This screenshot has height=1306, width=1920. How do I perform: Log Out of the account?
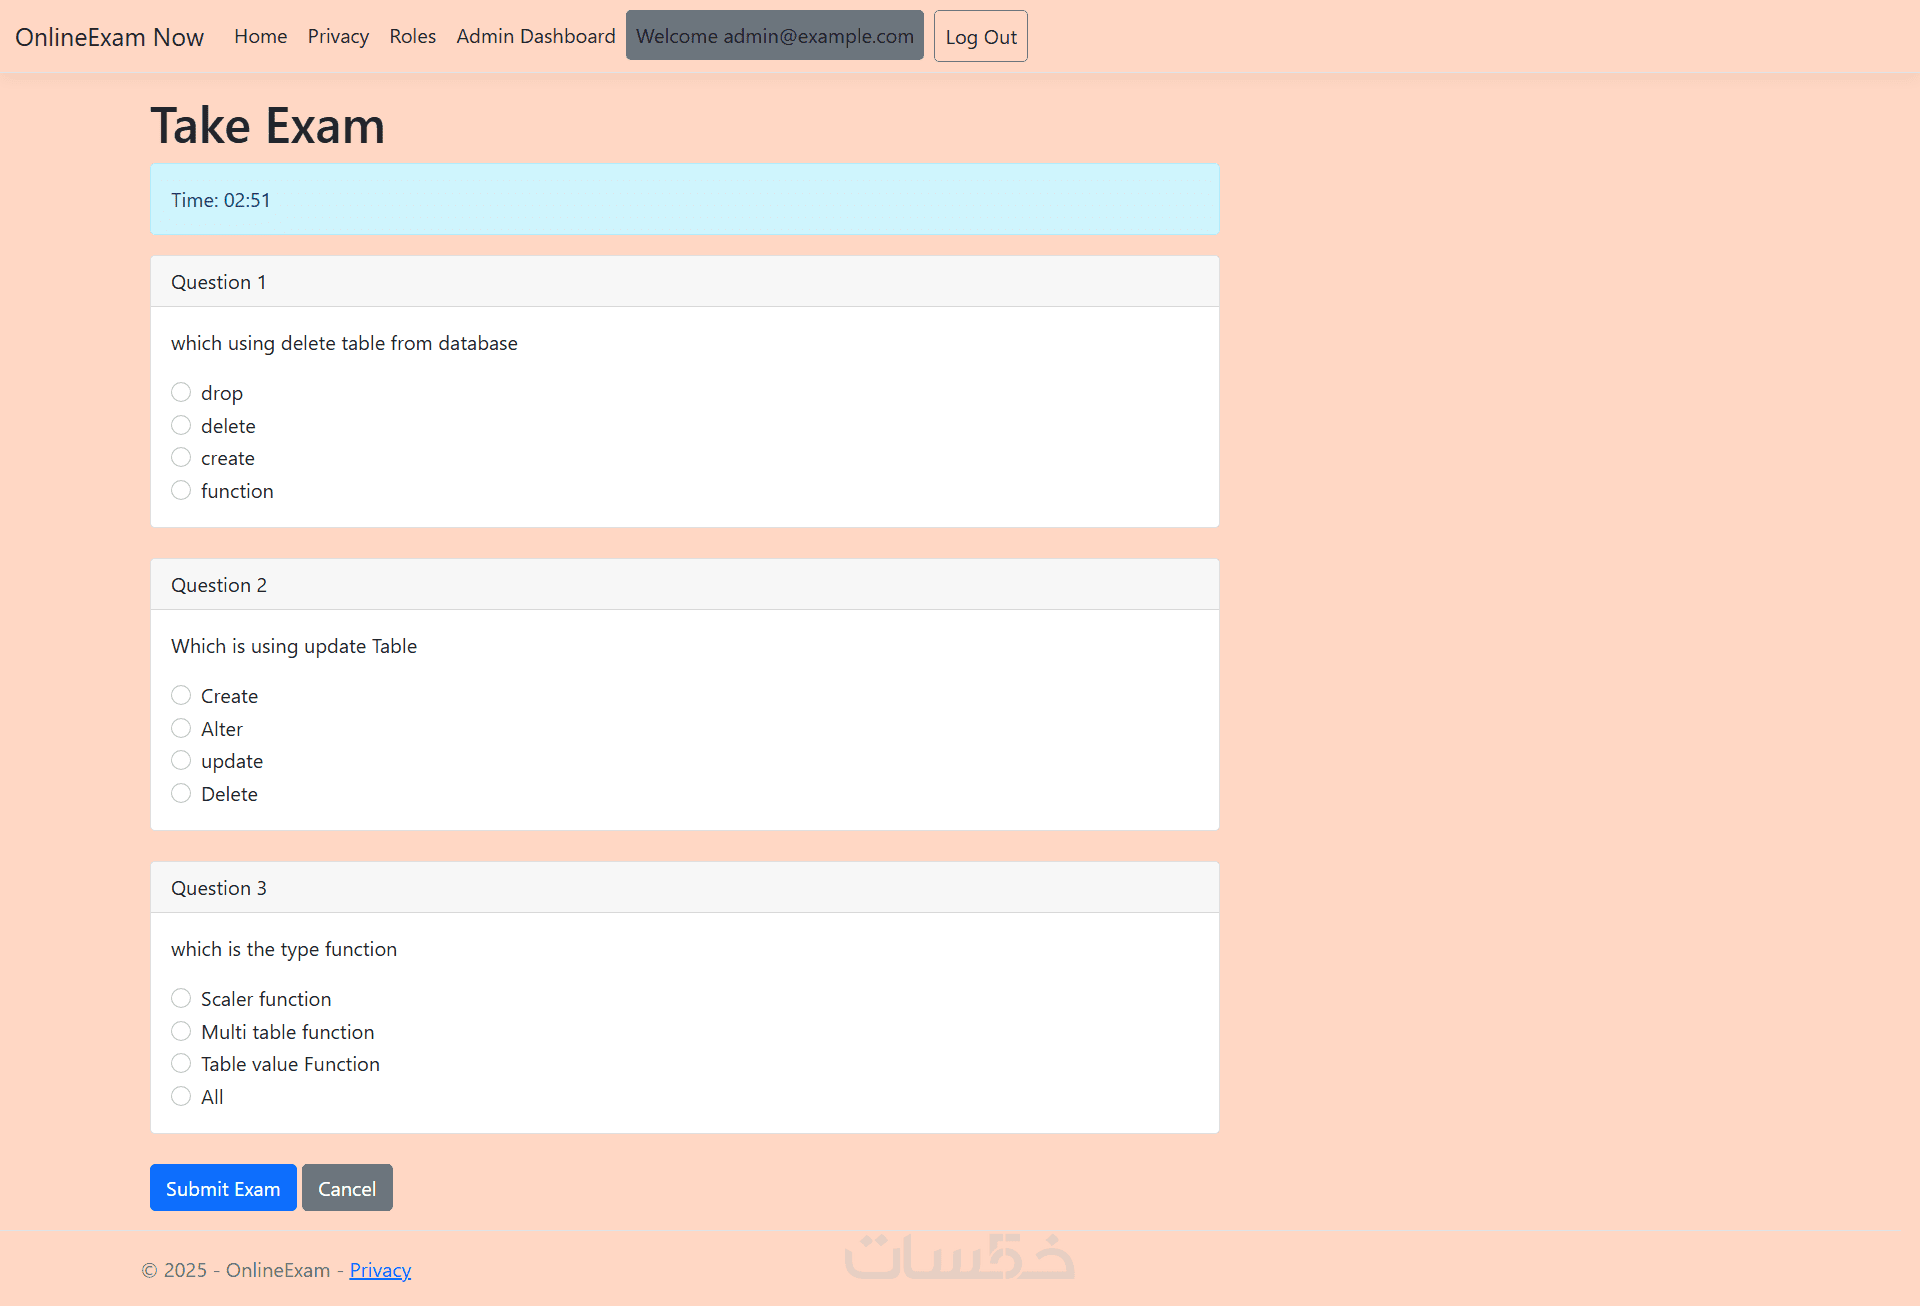pyautogui.click(x=980, y=37)
